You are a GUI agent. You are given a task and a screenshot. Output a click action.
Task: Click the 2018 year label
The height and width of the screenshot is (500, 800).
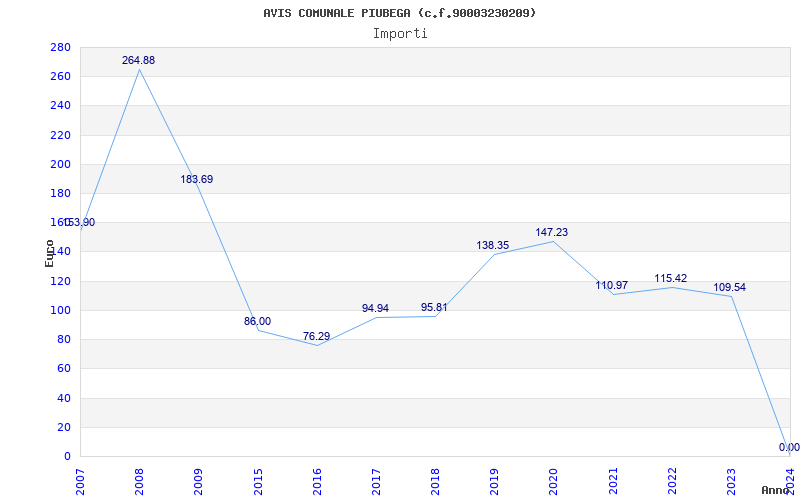click(435, 481)
